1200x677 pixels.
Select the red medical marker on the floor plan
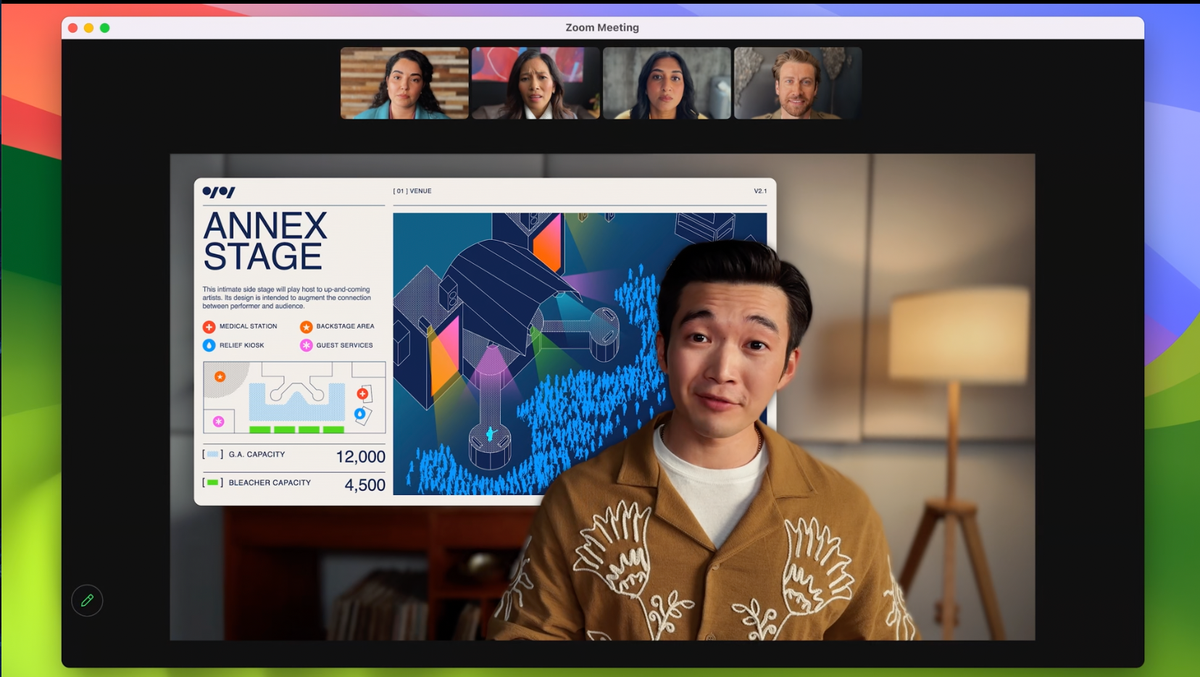[362, 394]
